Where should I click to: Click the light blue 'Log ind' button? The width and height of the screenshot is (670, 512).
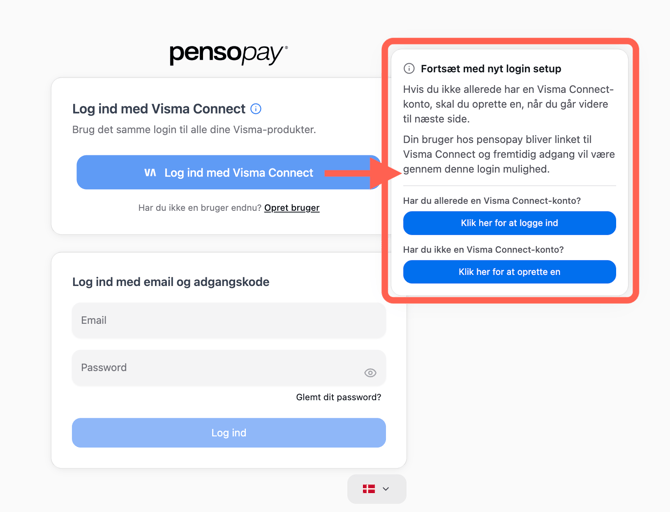tap(229, 433)
